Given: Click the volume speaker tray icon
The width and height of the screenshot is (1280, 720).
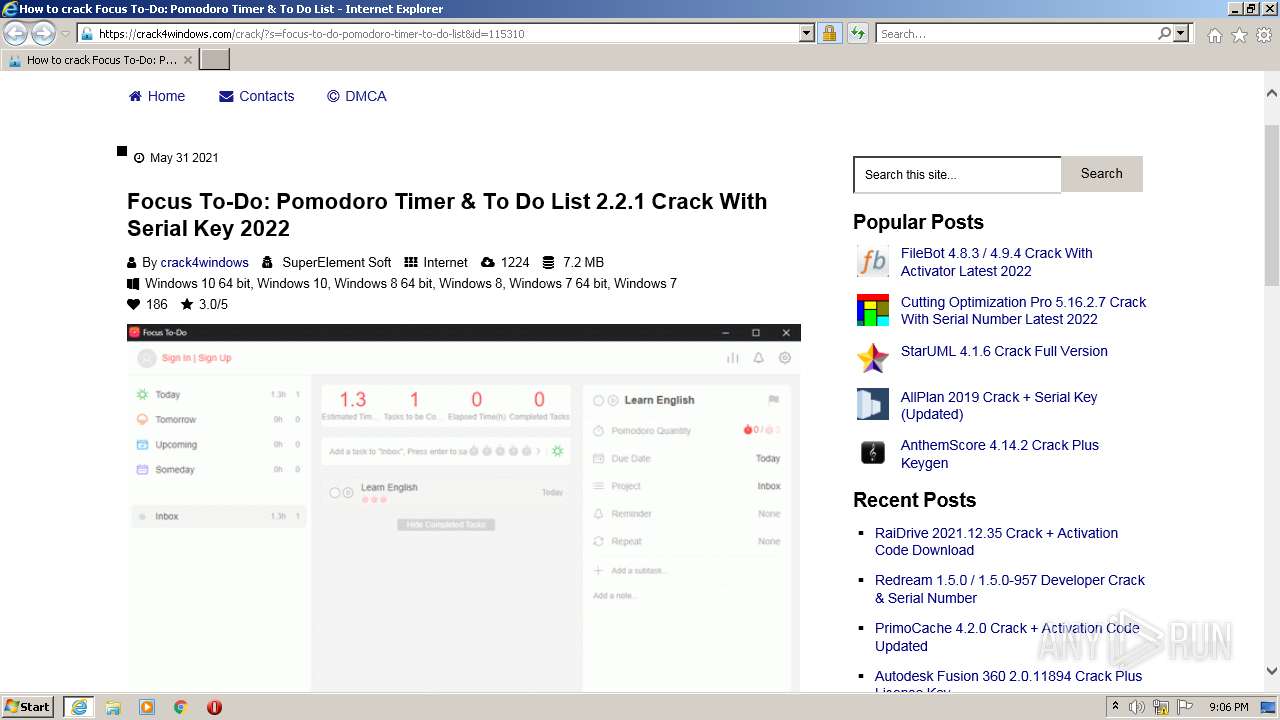Looking at the screenshot, I should coord(1137,707).
